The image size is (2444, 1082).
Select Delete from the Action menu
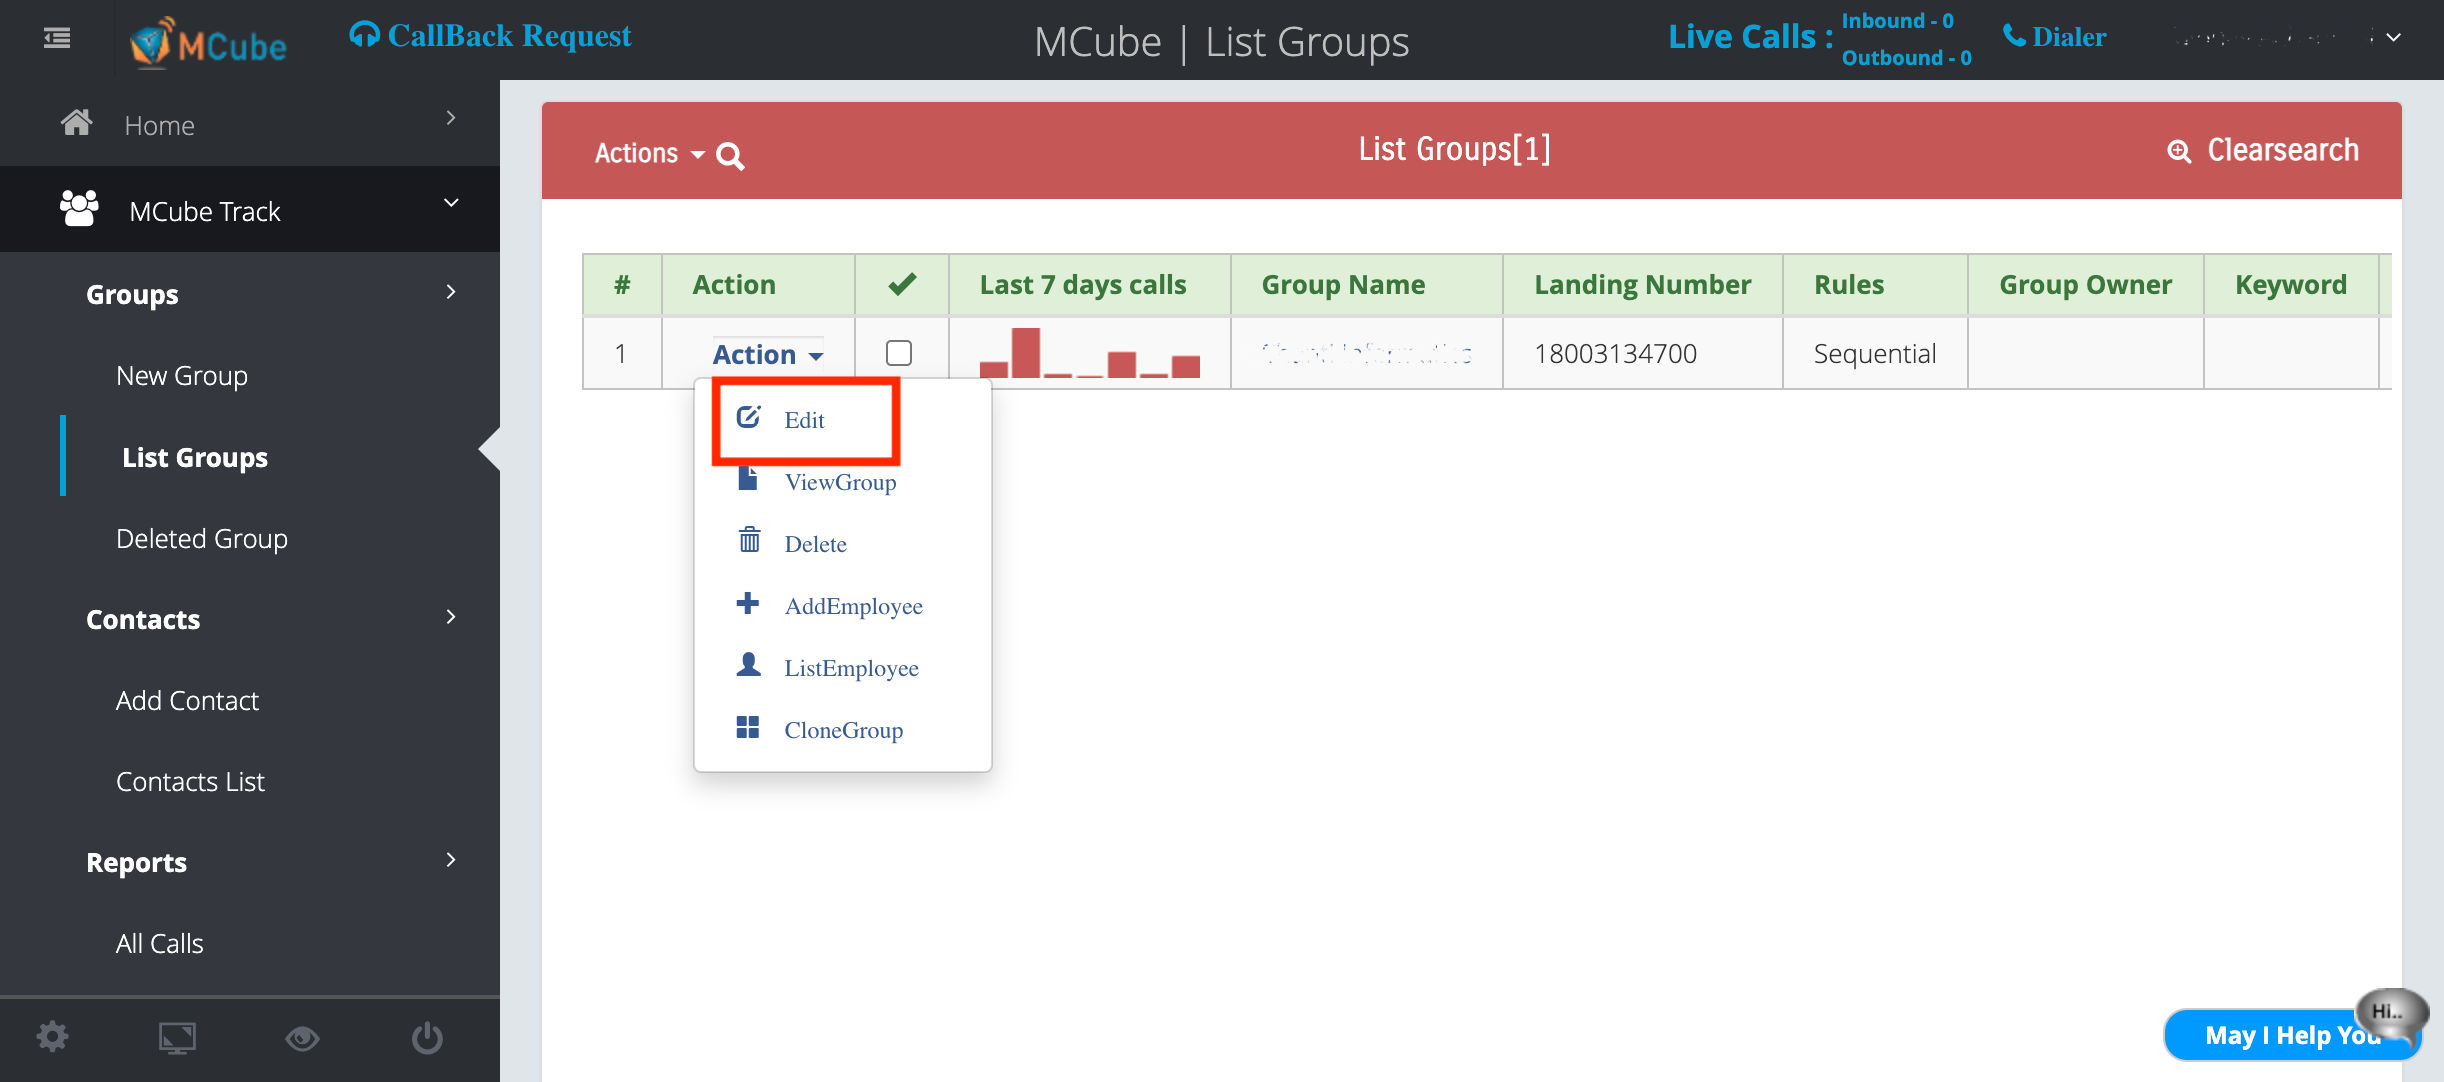pyautogui.click(x=814, y=543)
